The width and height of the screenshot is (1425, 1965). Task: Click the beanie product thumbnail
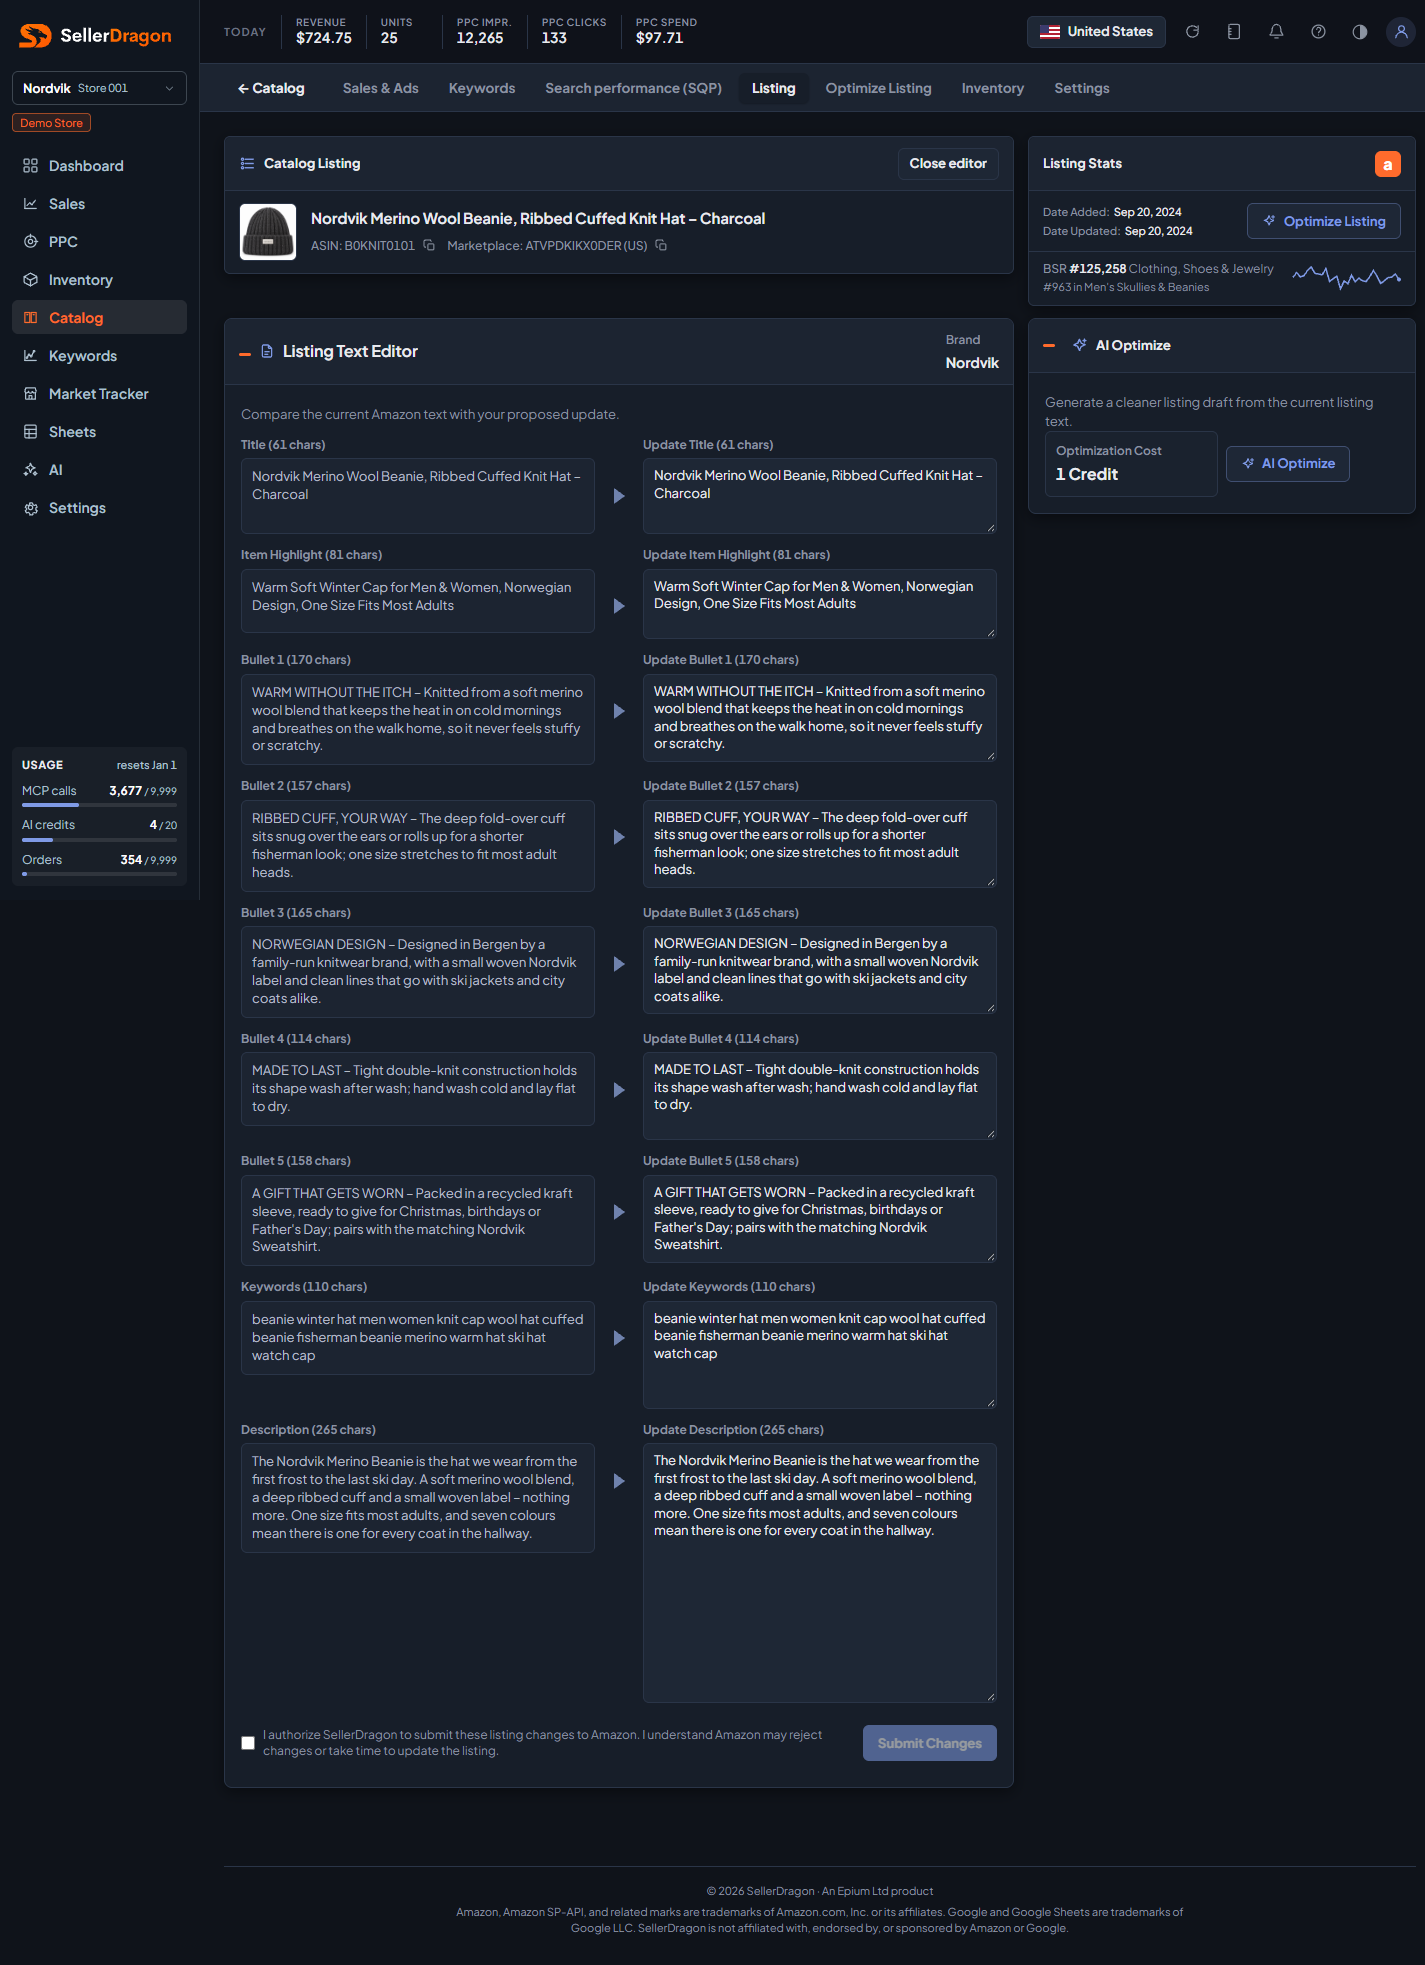(x=268, y=232)
